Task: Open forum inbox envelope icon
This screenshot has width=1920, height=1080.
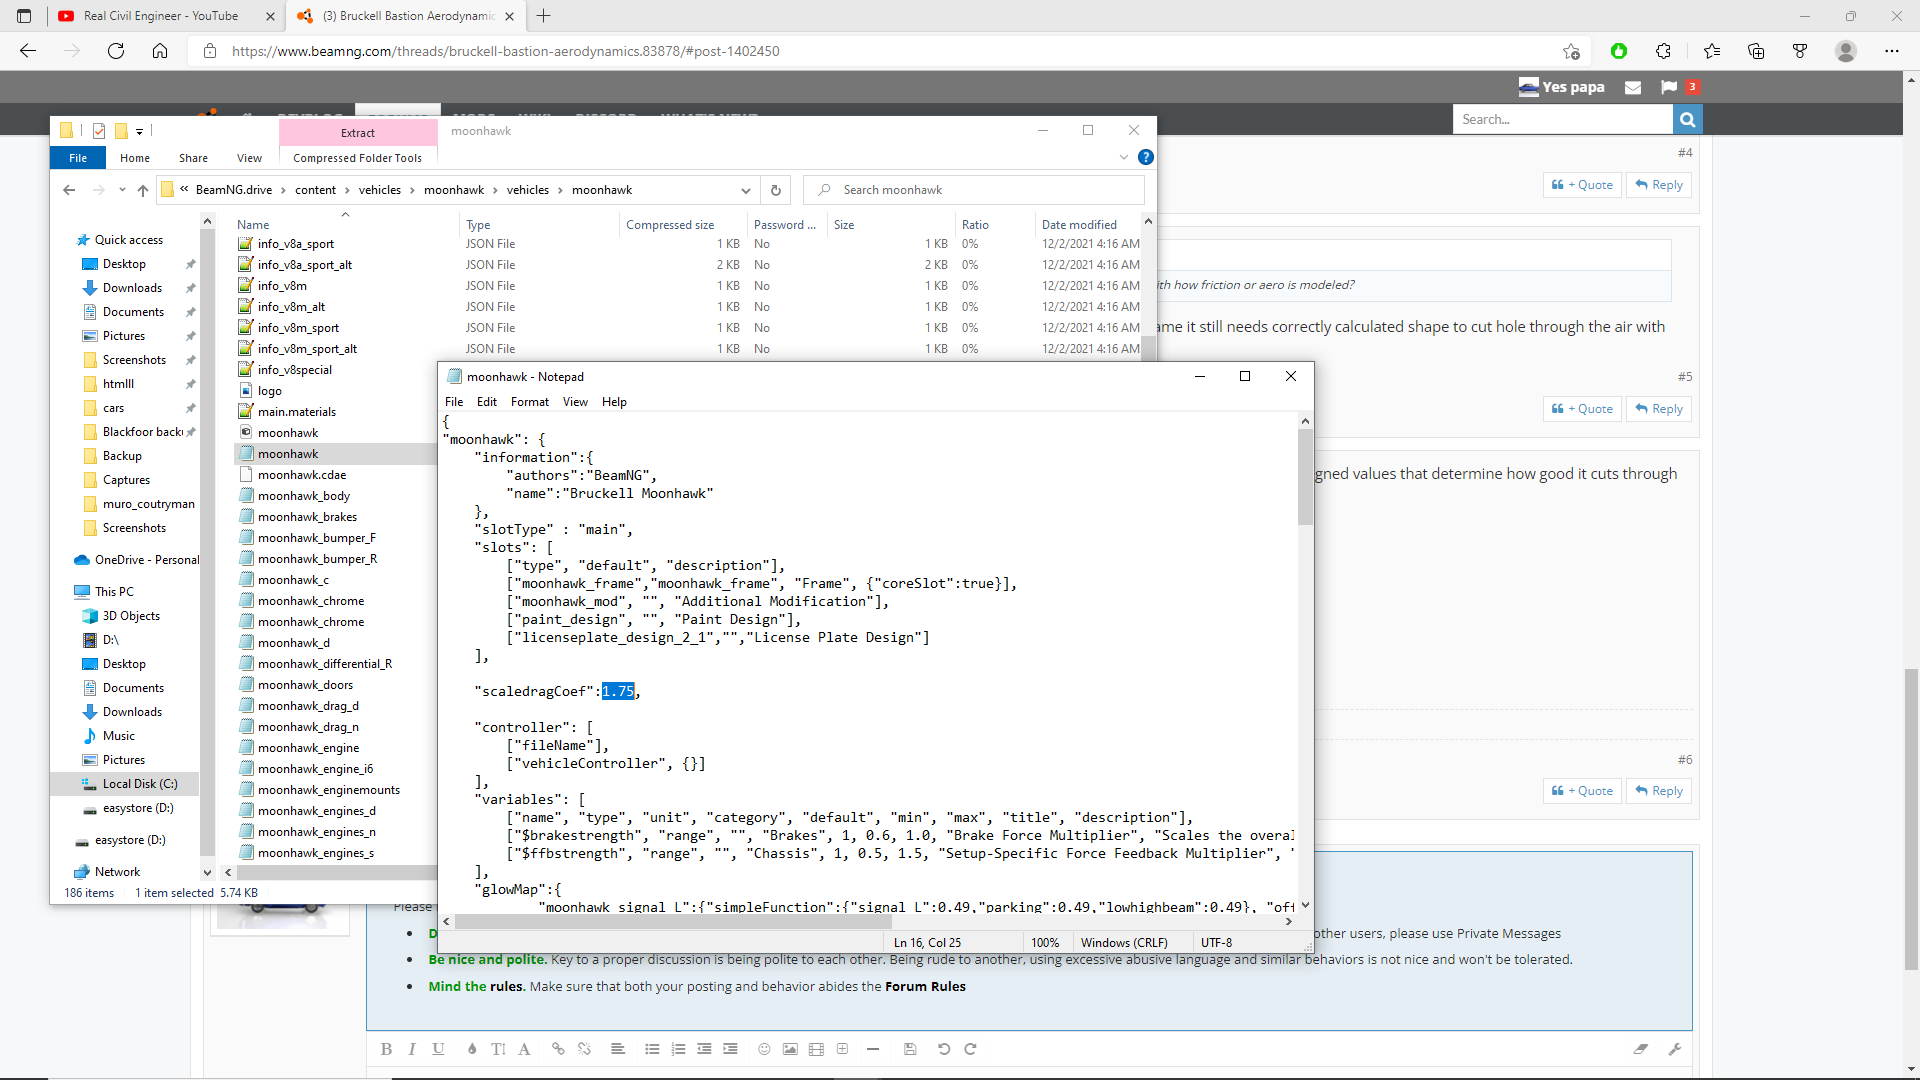Action: [x=1633, y=87]
